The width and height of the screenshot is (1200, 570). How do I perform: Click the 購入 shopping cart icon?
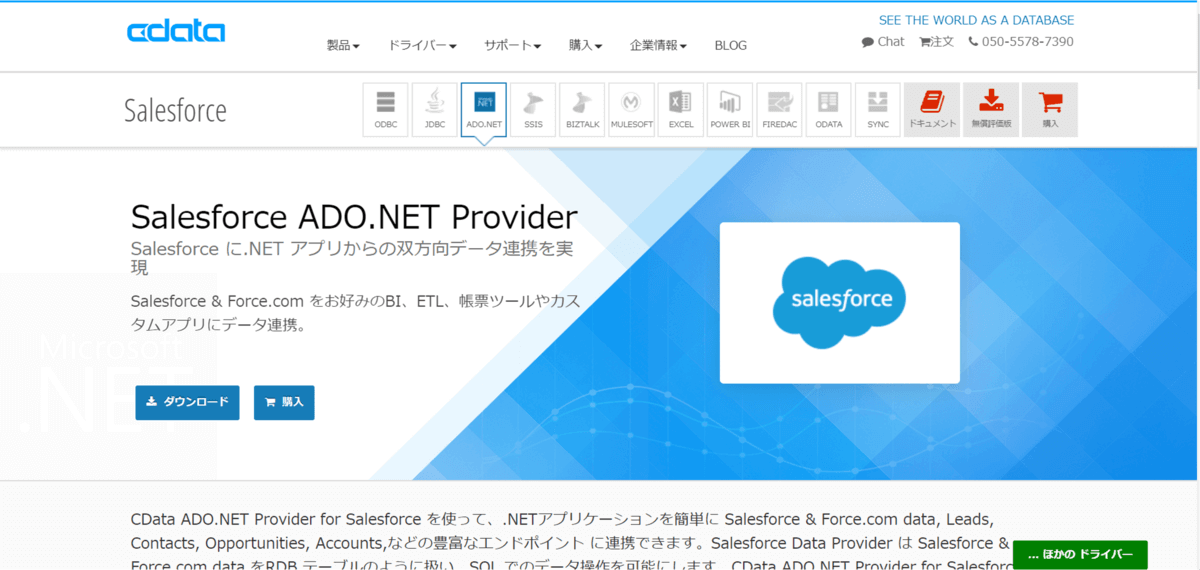click(x=1050, y=109)
